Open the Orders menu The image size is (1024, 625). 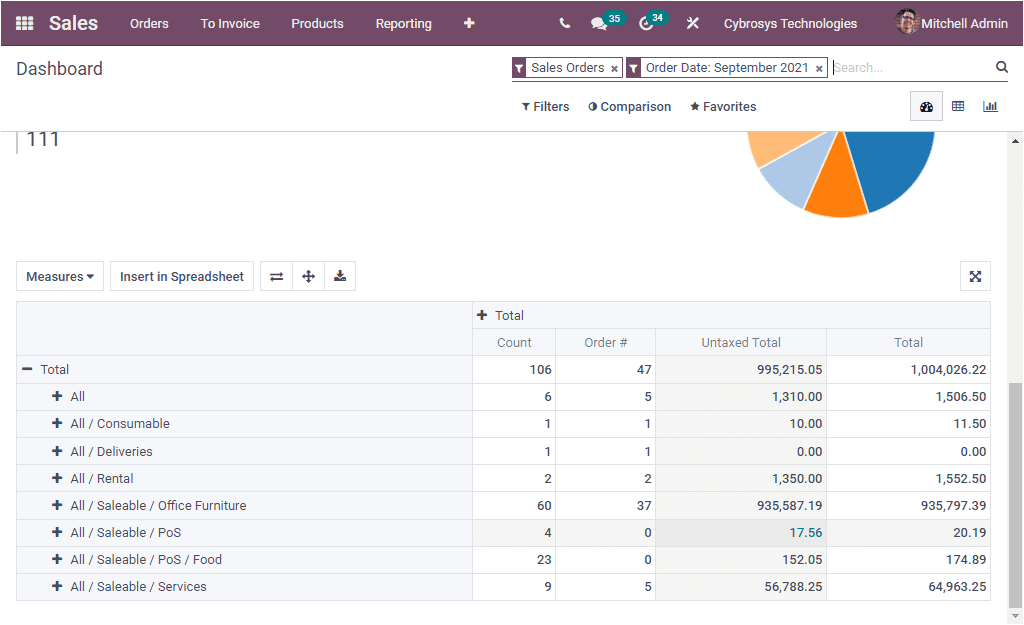point(149,23)
